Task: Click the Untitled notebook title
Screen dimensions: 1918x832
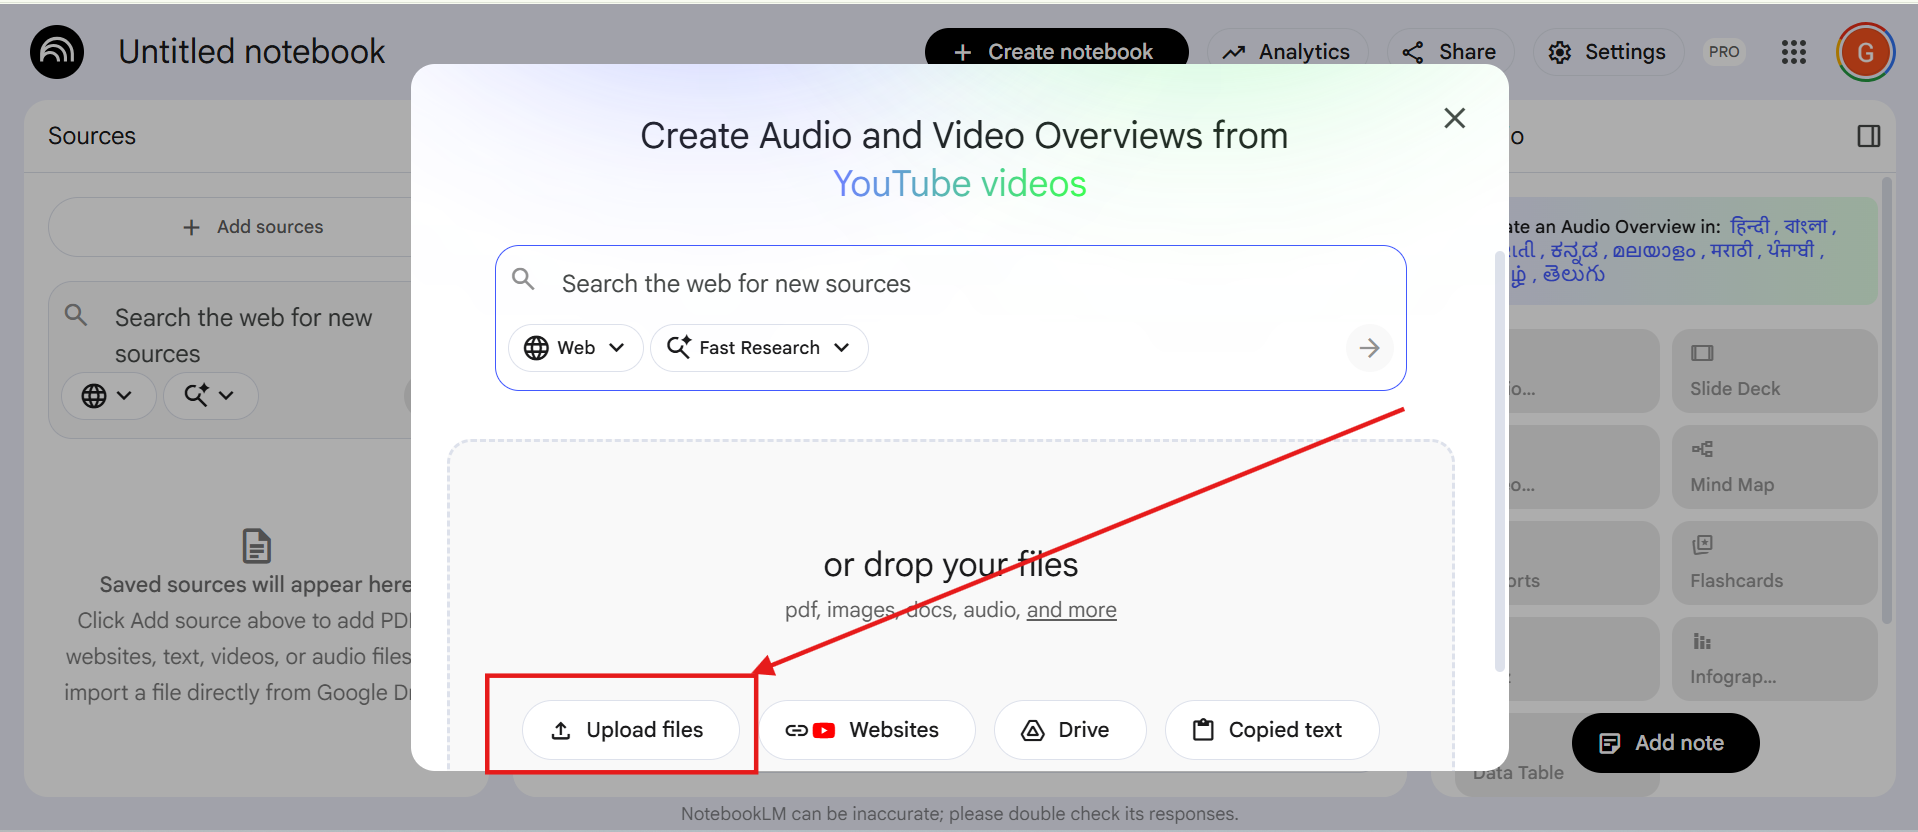Action: click(x=252, y=52)
